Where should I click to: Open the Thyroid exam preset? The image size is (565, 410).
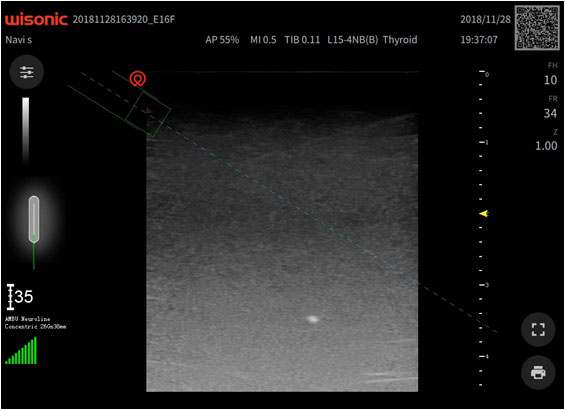pyautogui.click(x=400, y=40)
